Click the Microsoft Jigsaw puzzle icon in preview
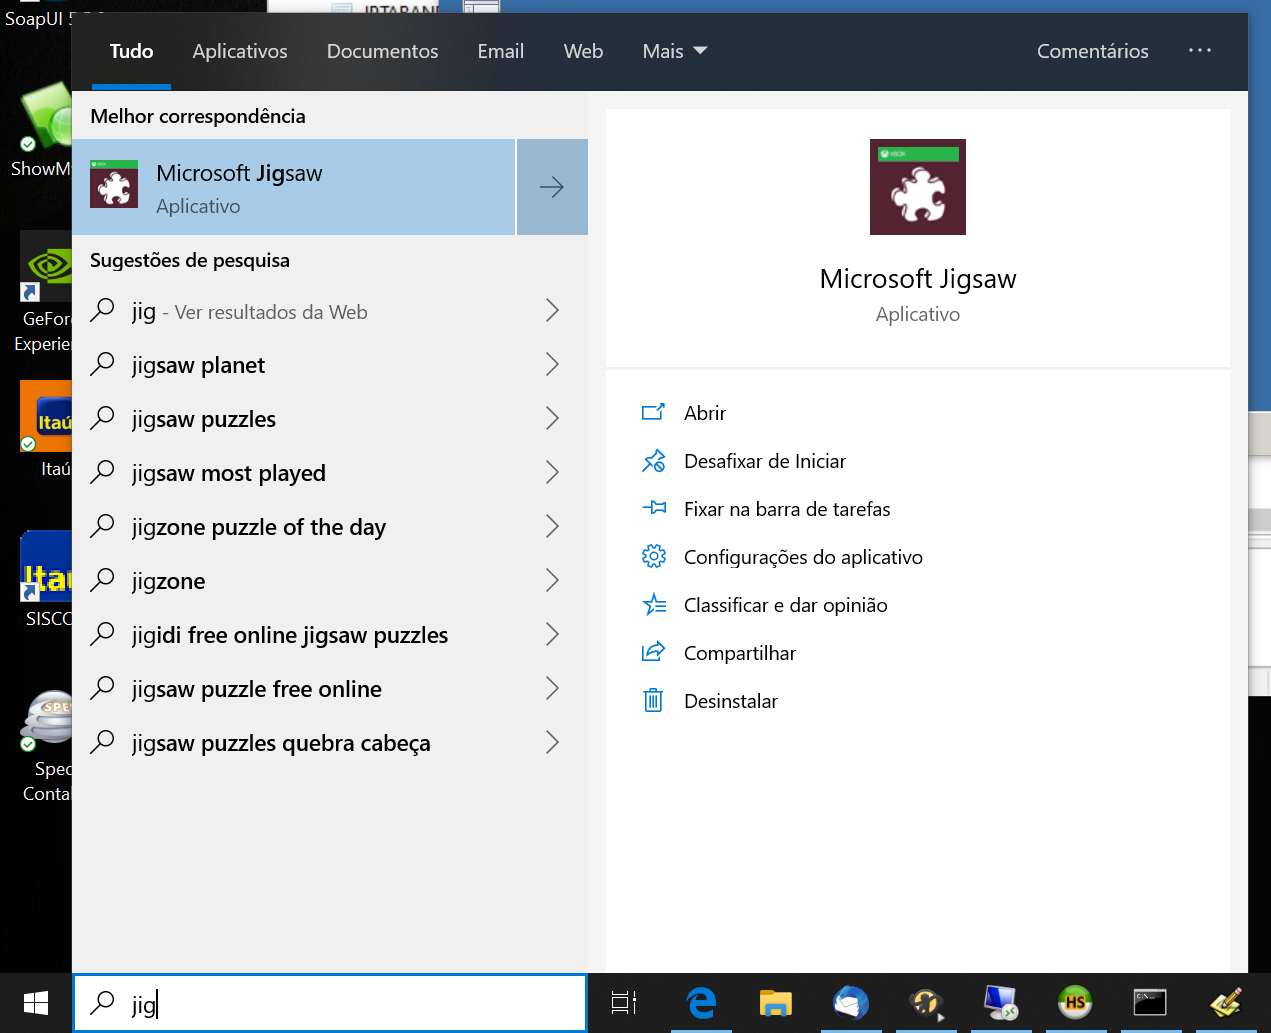The image size is (1271, 1033). 917,187
